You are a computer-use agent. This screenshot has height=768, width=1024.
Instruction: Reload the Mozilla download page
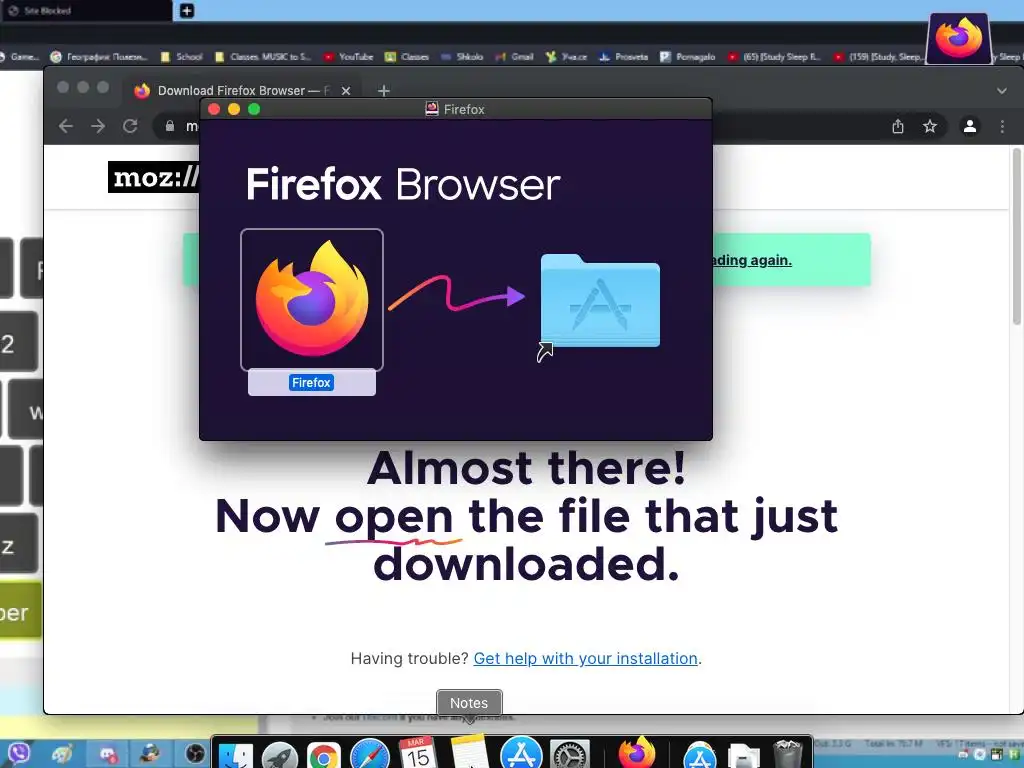(x=130, y=125)
